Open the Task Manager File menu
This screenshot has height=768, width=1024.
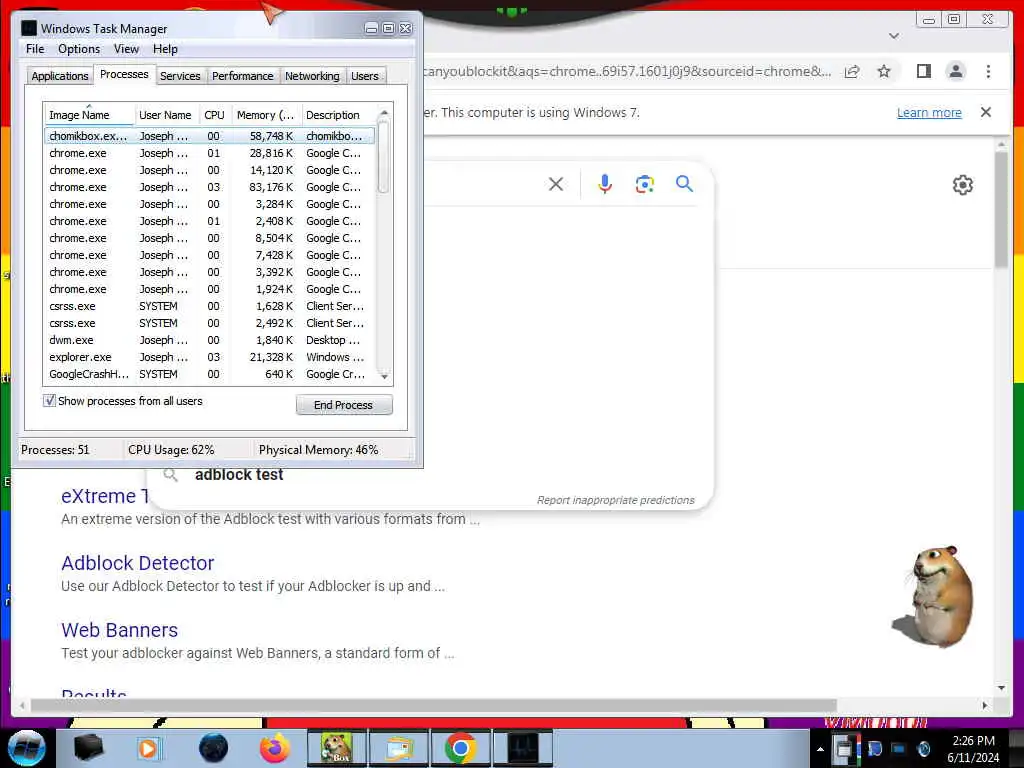pos(35,49)
